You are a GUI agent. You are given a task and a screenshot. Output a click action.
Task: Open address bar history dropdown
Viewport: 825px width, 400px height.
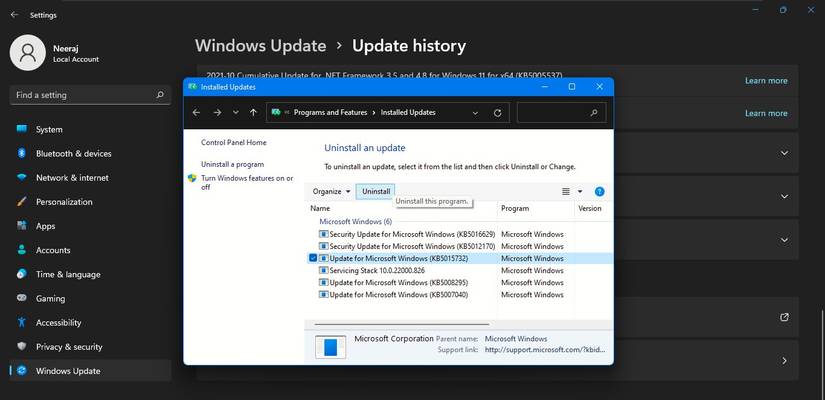click(x=476, y=113)
